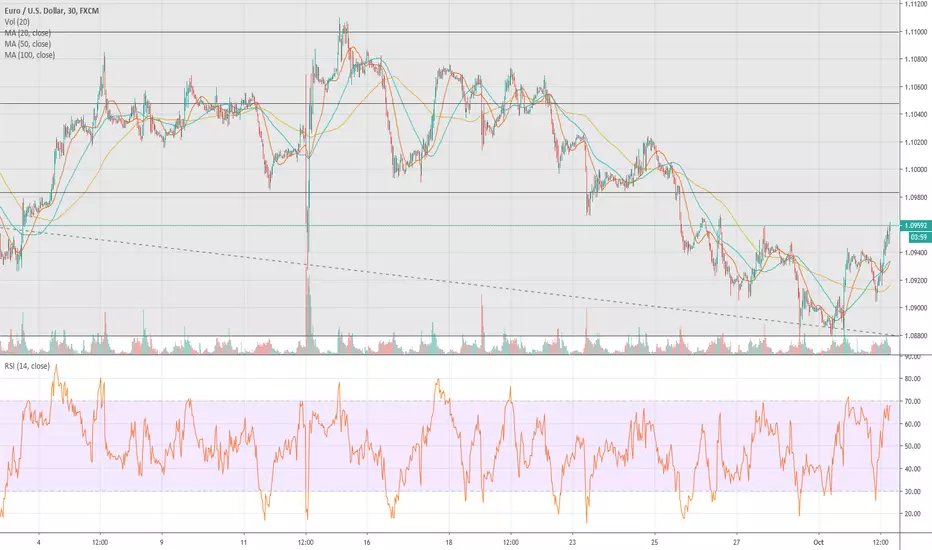Click the RSI 50.00 scale label
This screenshot has height=550, width=932.
[x=912, y=447]
